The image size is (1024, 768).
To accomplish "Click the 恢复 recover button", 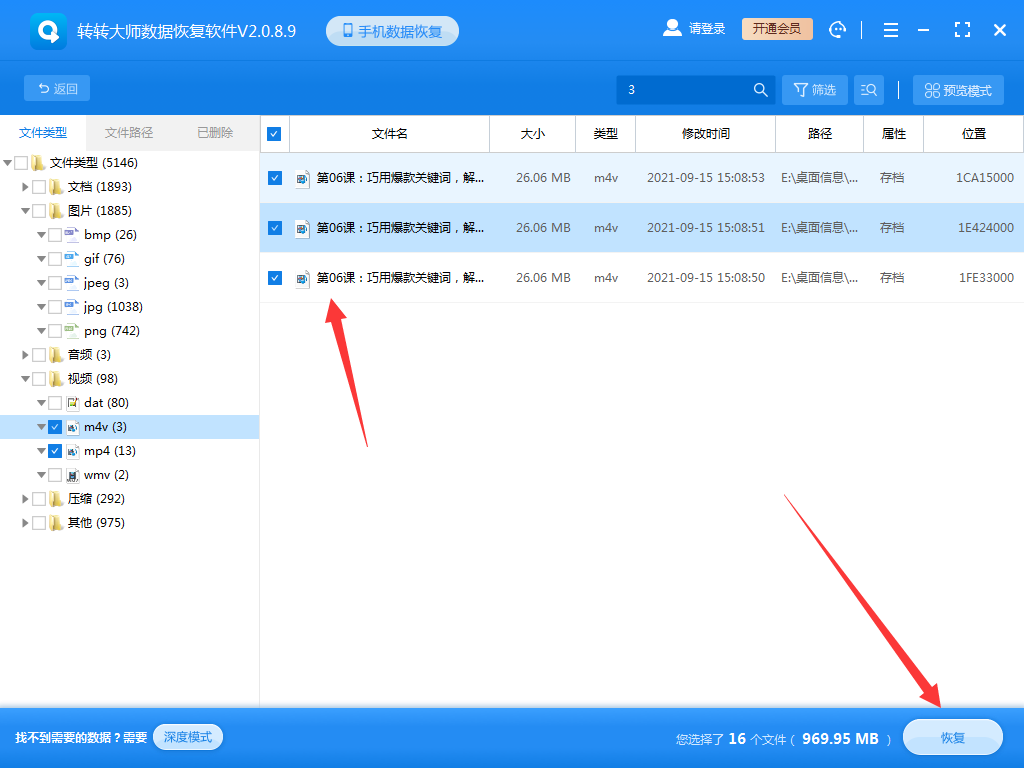I will pyautogui.click(x=951, y=737).
